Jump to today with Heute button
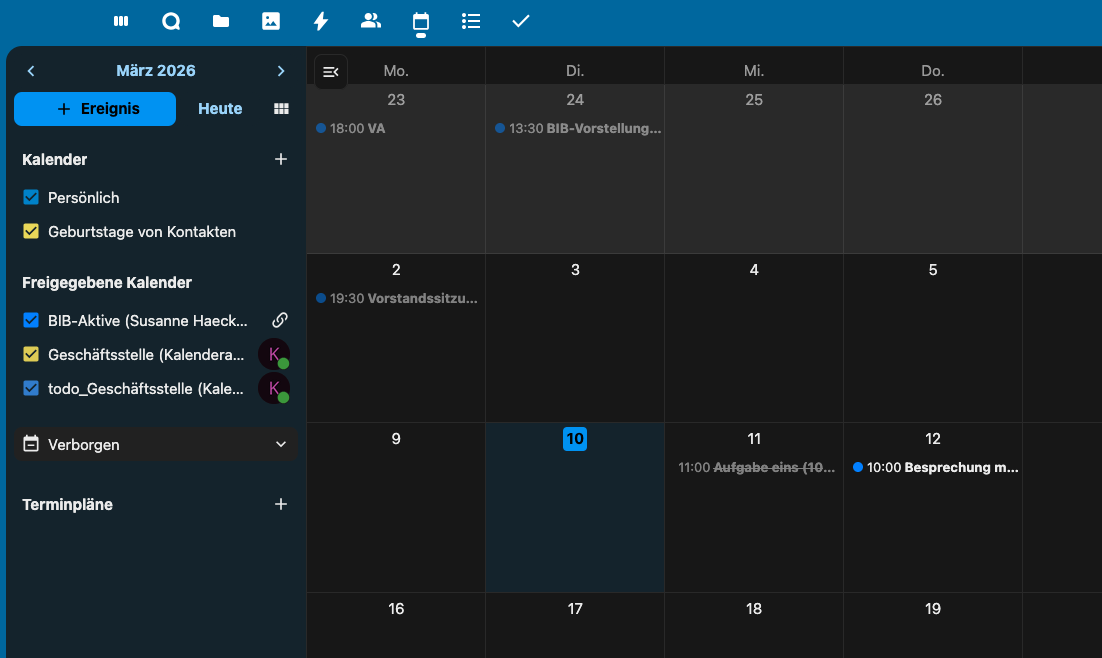The width and height of the screenshot is (1102, 658). pyautogui.click(x=220, y=109)
